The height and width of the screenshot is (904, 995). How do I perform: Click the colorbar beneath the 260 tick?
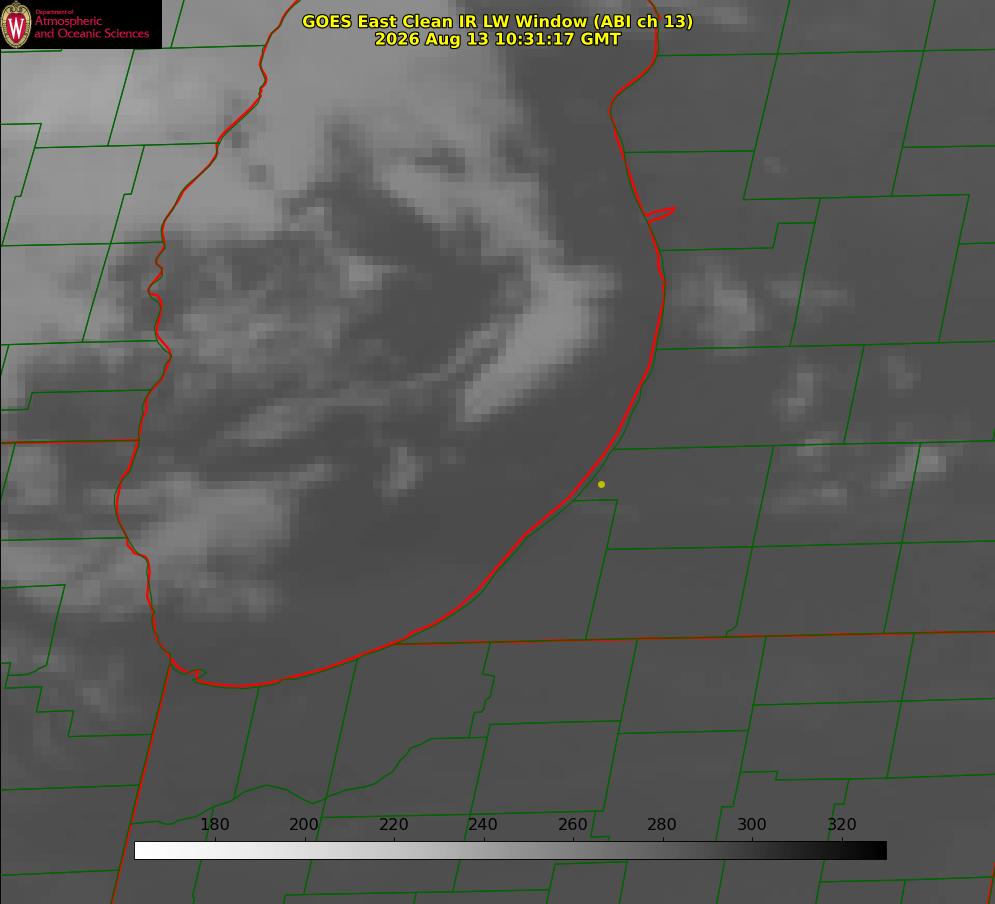(x=574, y=851)
